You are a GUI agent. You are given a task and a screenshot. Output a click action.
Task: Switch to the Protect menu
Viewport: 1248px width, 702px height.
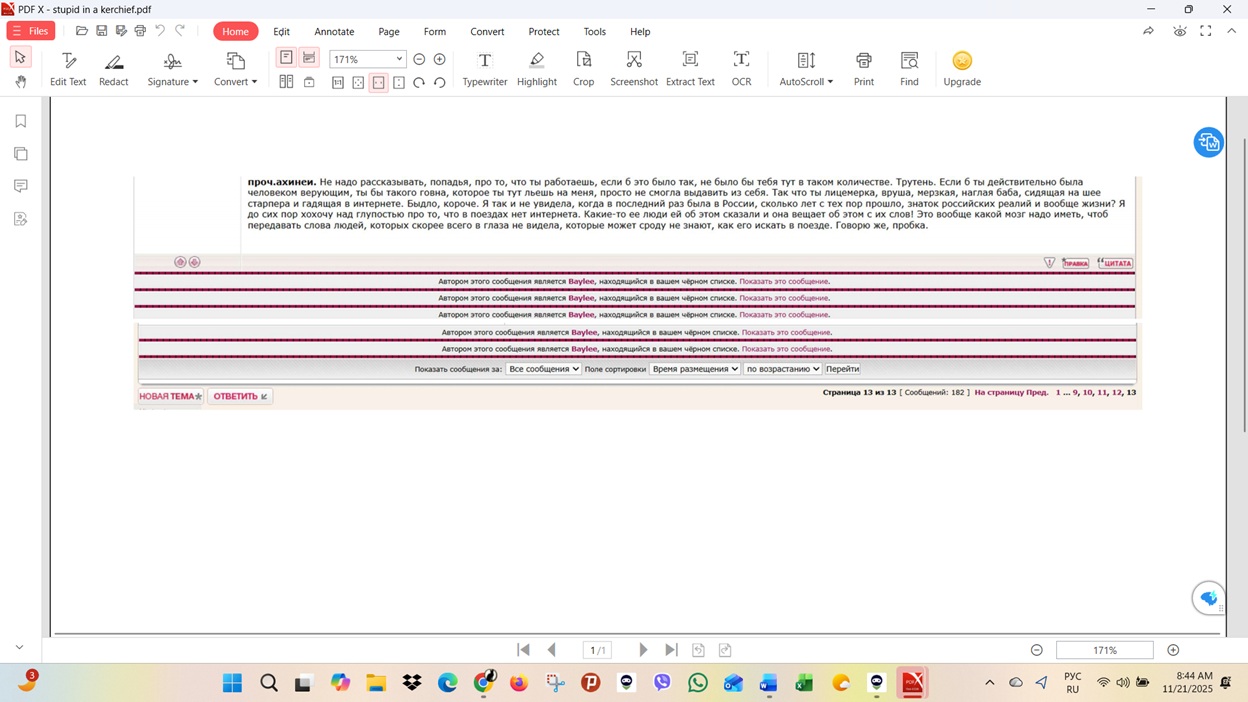543,31
